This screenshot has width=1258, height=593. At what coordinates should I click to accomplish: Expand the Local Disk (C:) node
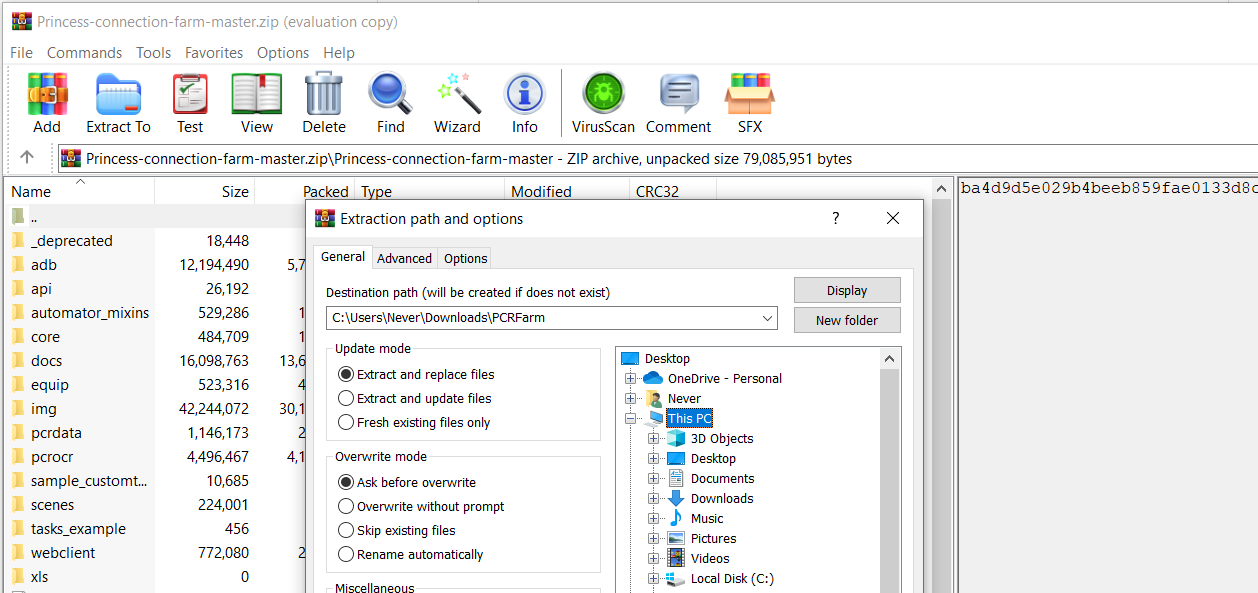[653, 578]
